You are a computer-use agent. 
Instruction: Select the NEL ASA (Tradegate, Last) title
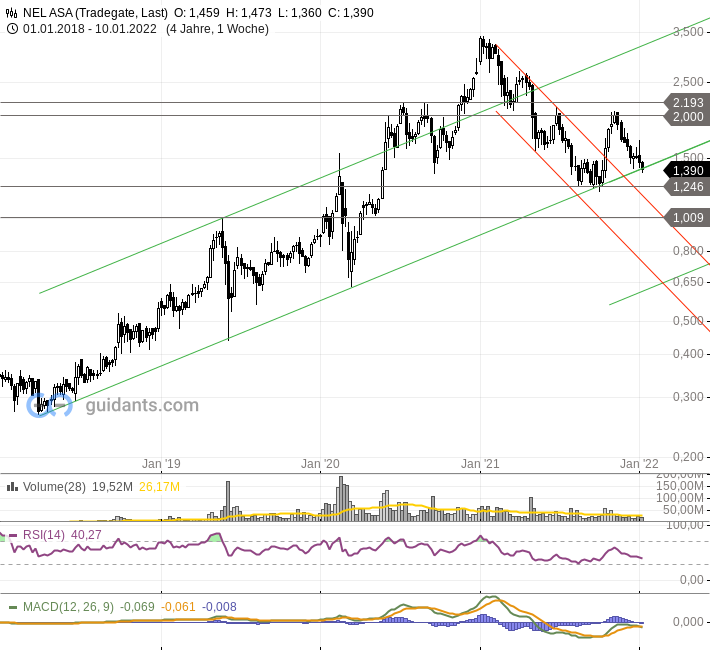pos(95,13)
